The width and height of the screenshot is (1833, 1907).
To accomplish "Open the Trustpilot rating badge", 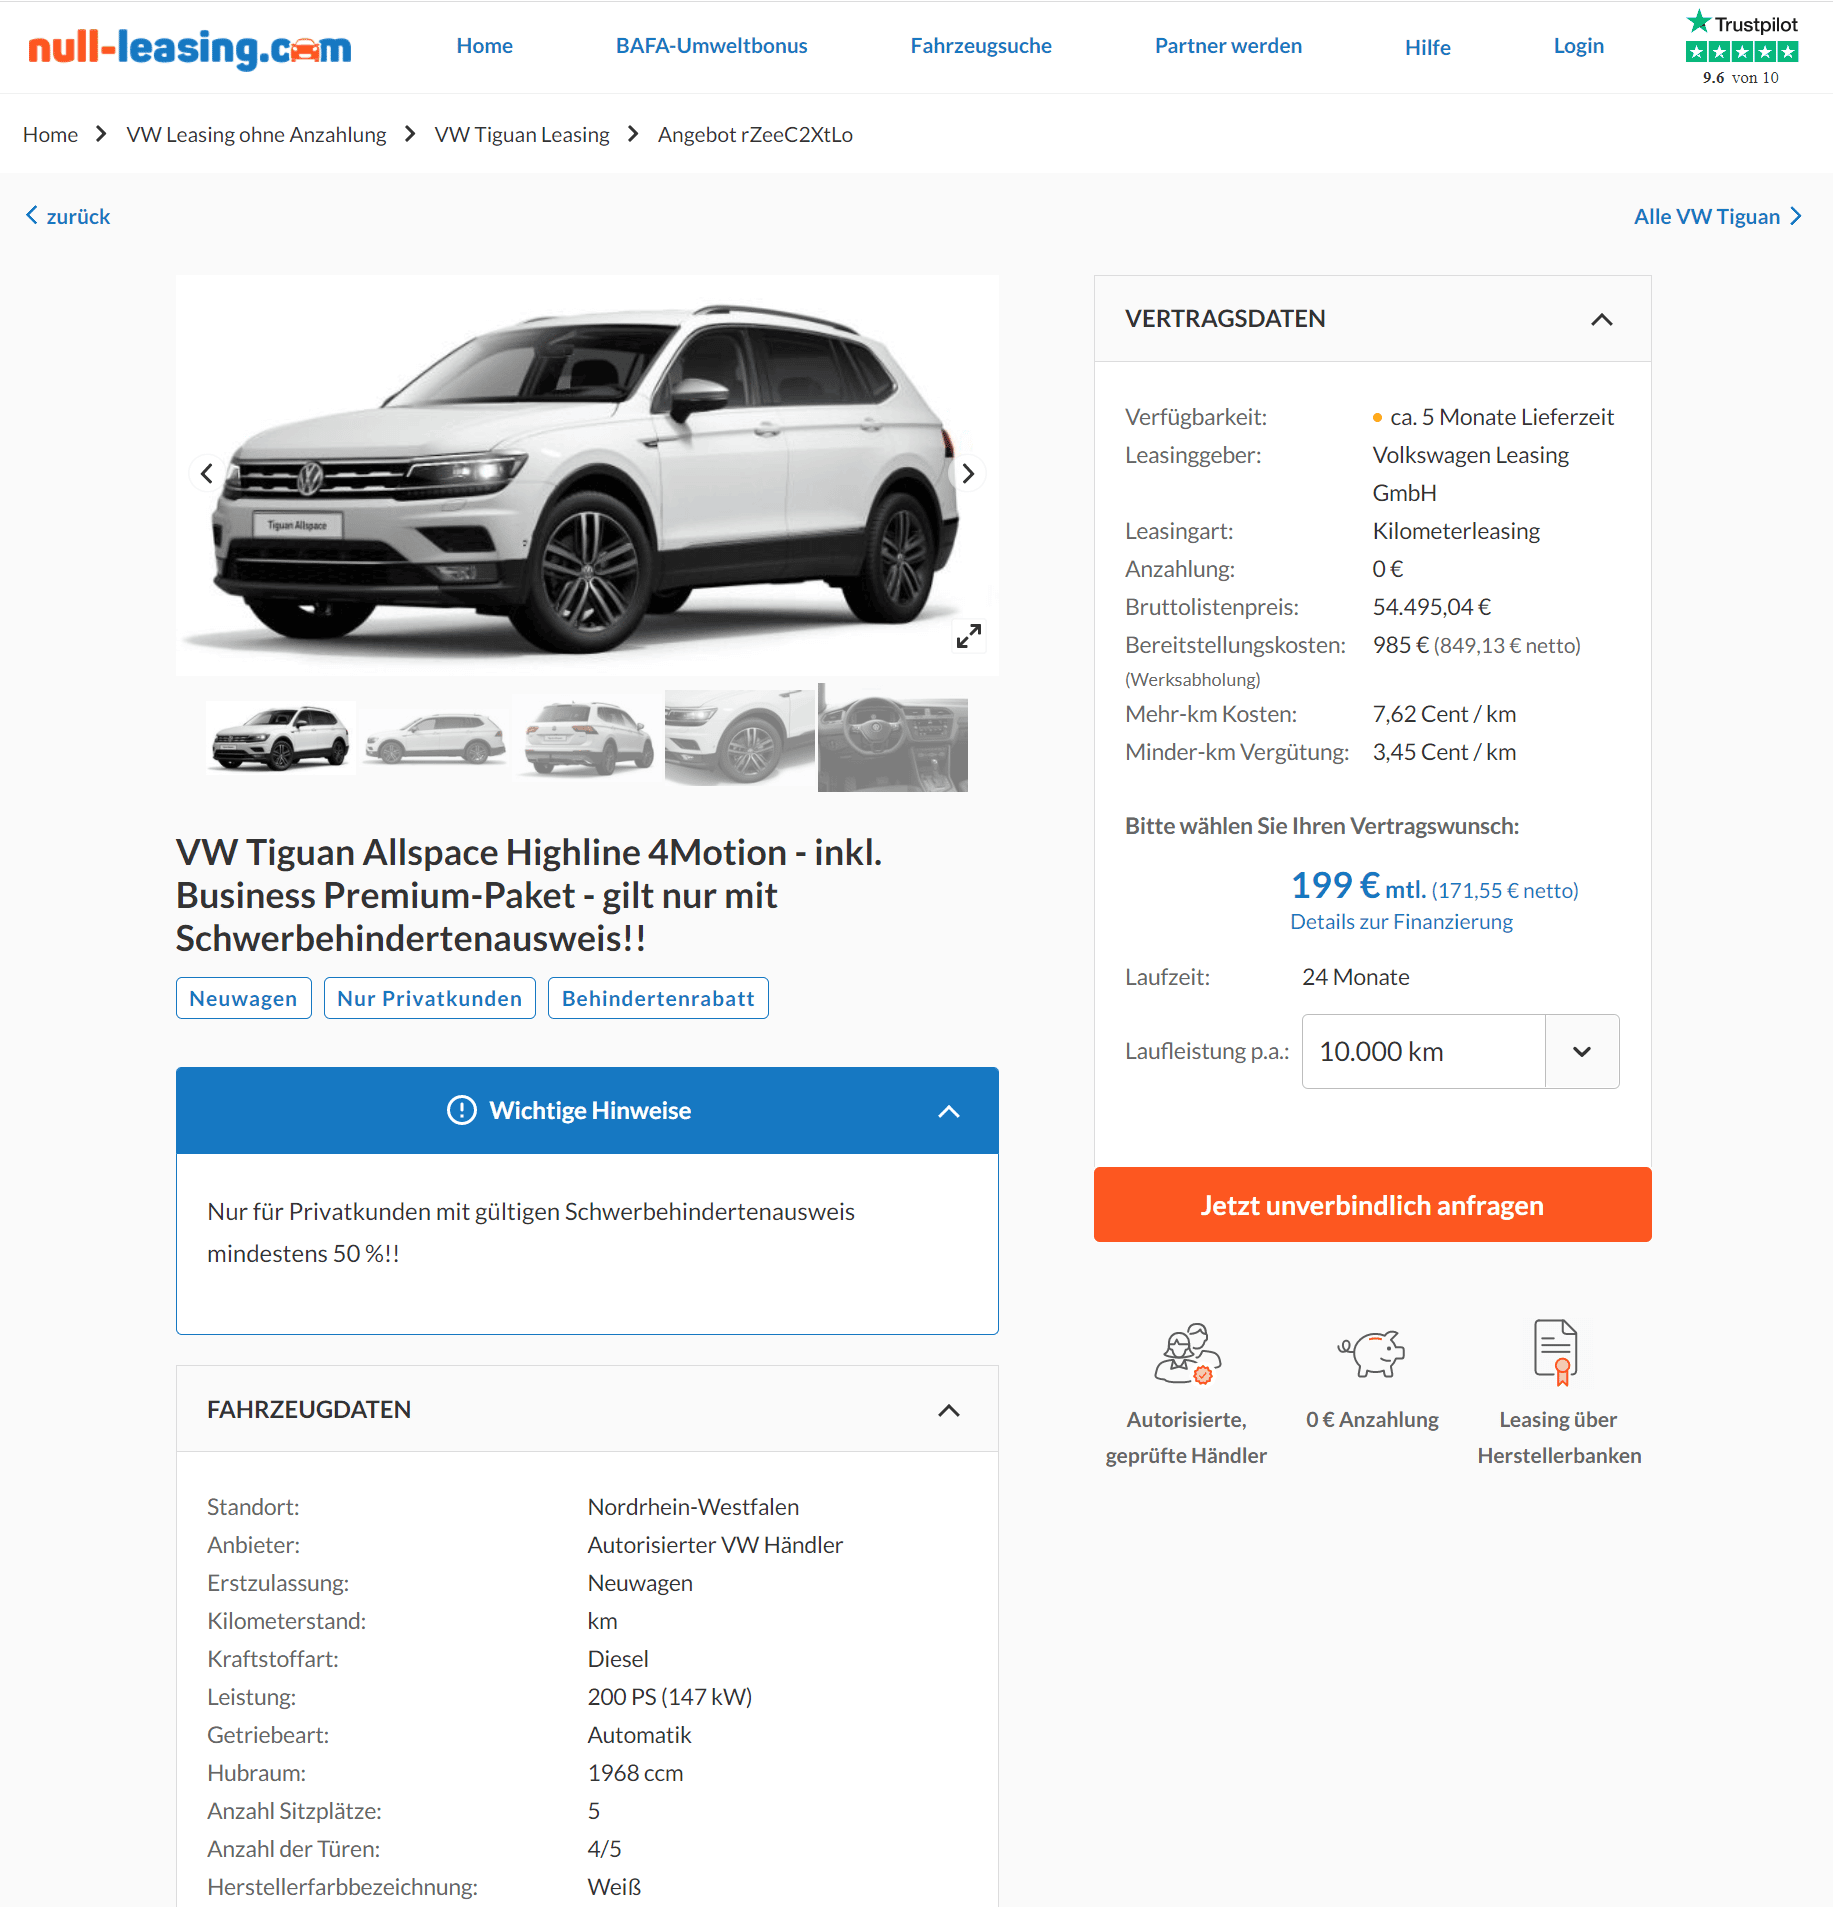I will point(1741,48).
